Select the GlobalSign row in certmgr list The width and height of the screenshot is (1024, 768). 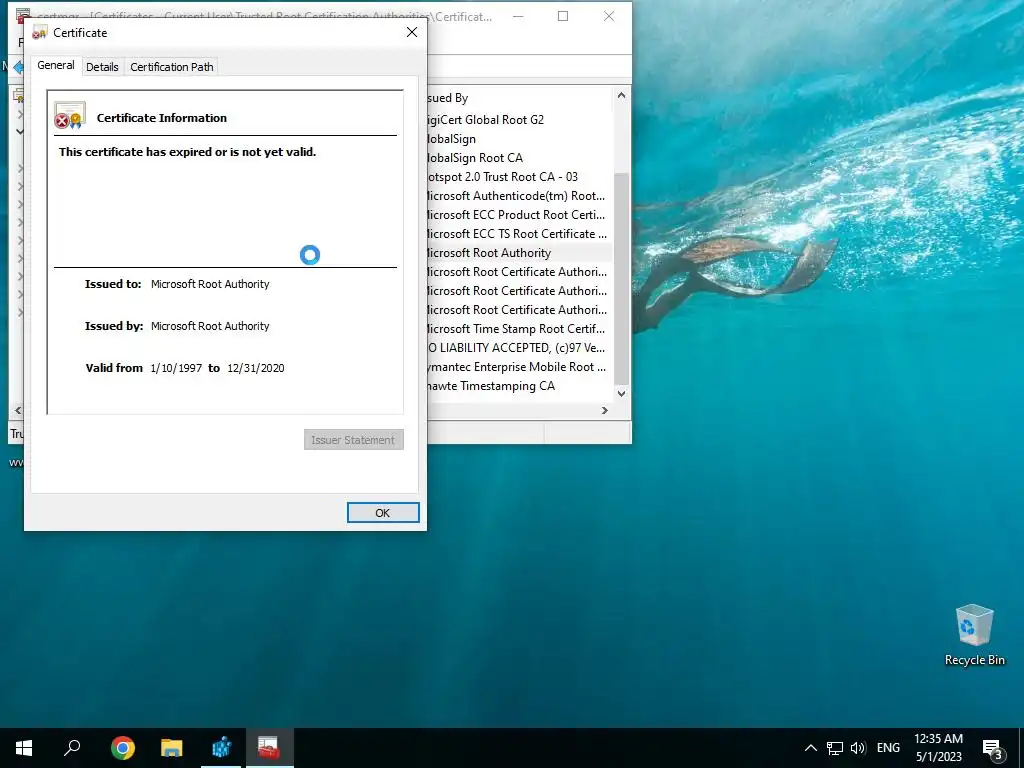519,138
